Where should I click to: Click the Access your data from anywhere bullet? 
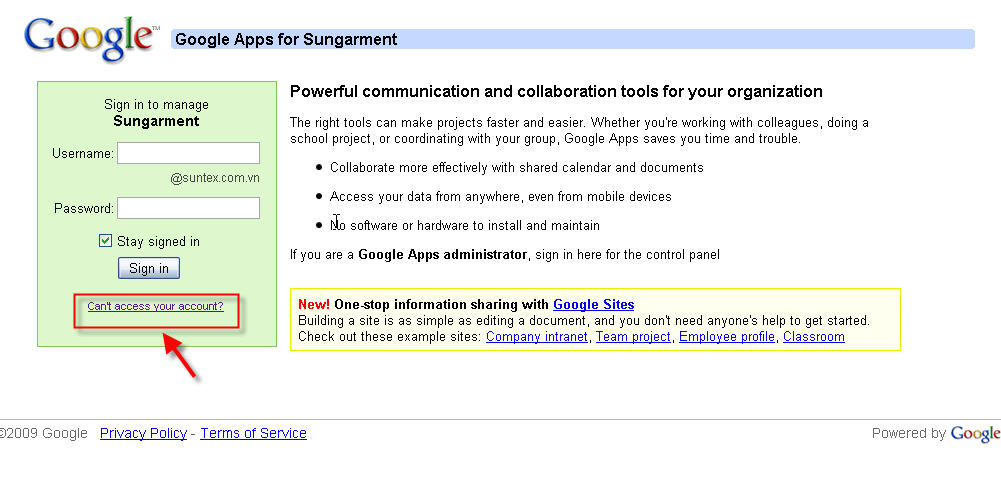click(x=500, y=197)
